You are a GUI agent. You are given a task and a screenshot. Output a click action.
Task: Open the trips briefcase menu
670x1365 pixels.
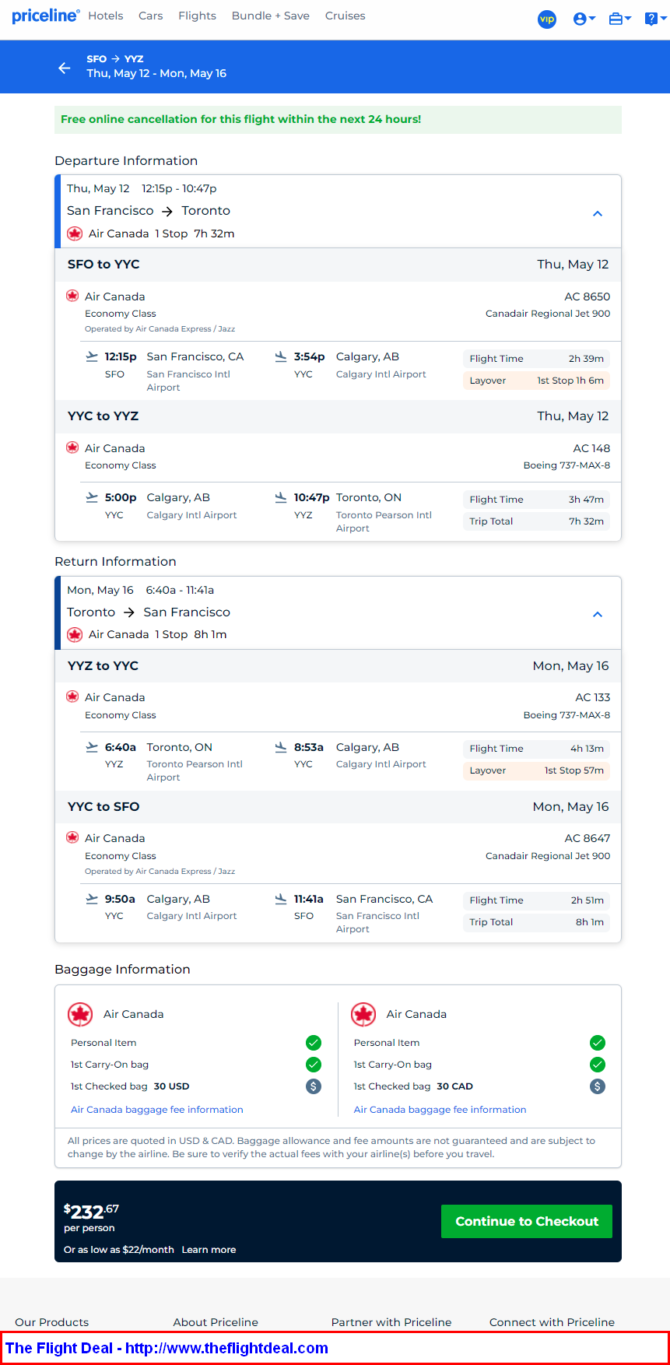pyautogui.click(x=619, y=19)
